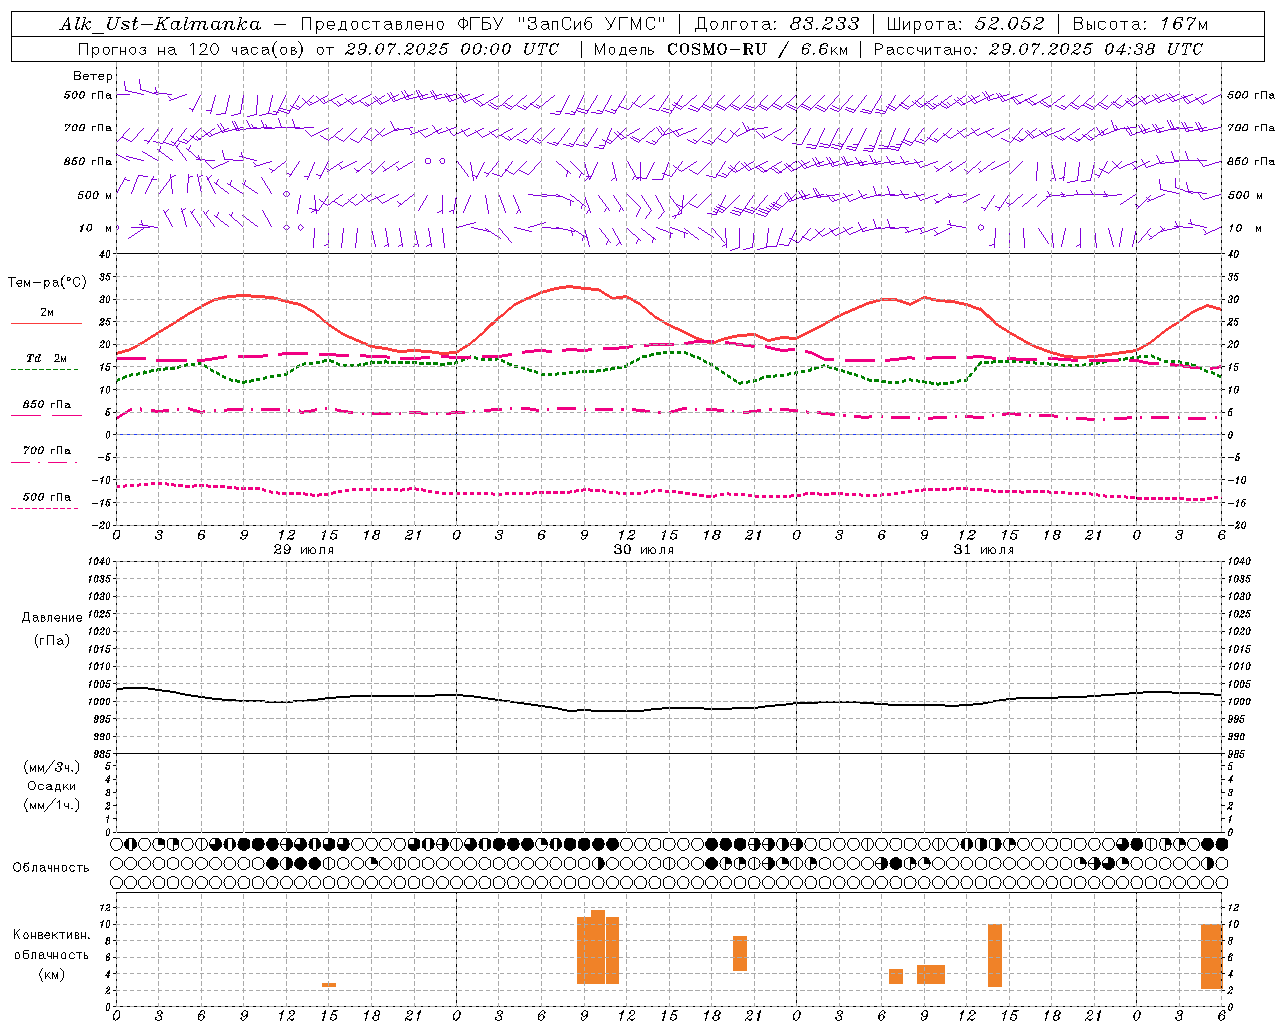Click the orange convective bar at 14h on 31 июля
Viewport: 1280px width, 1024px height.
pyautogui.click(x=995, y=955)
